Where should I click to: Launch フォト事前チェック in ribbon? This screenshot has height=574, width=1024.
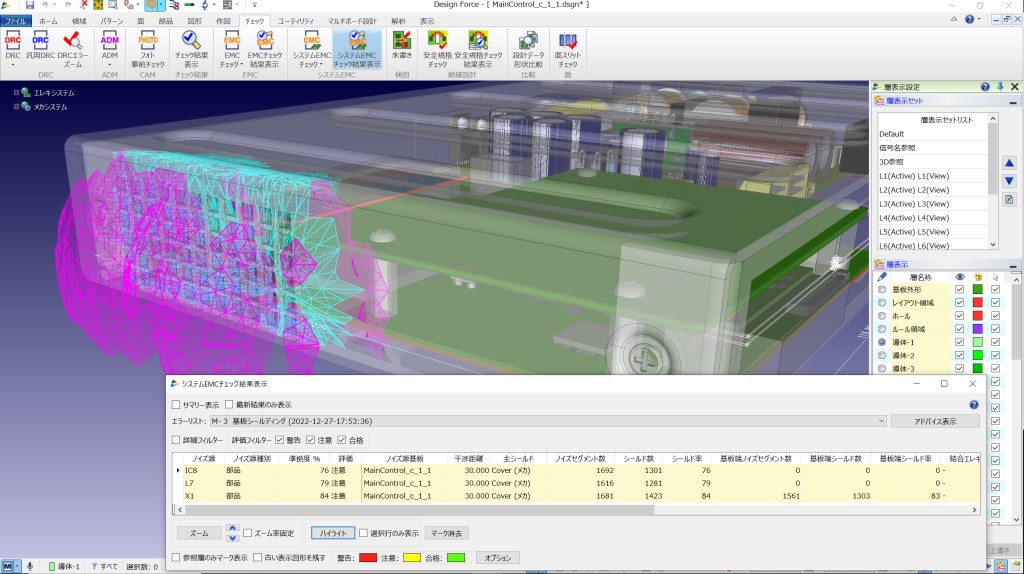click(x=148, y=48)
